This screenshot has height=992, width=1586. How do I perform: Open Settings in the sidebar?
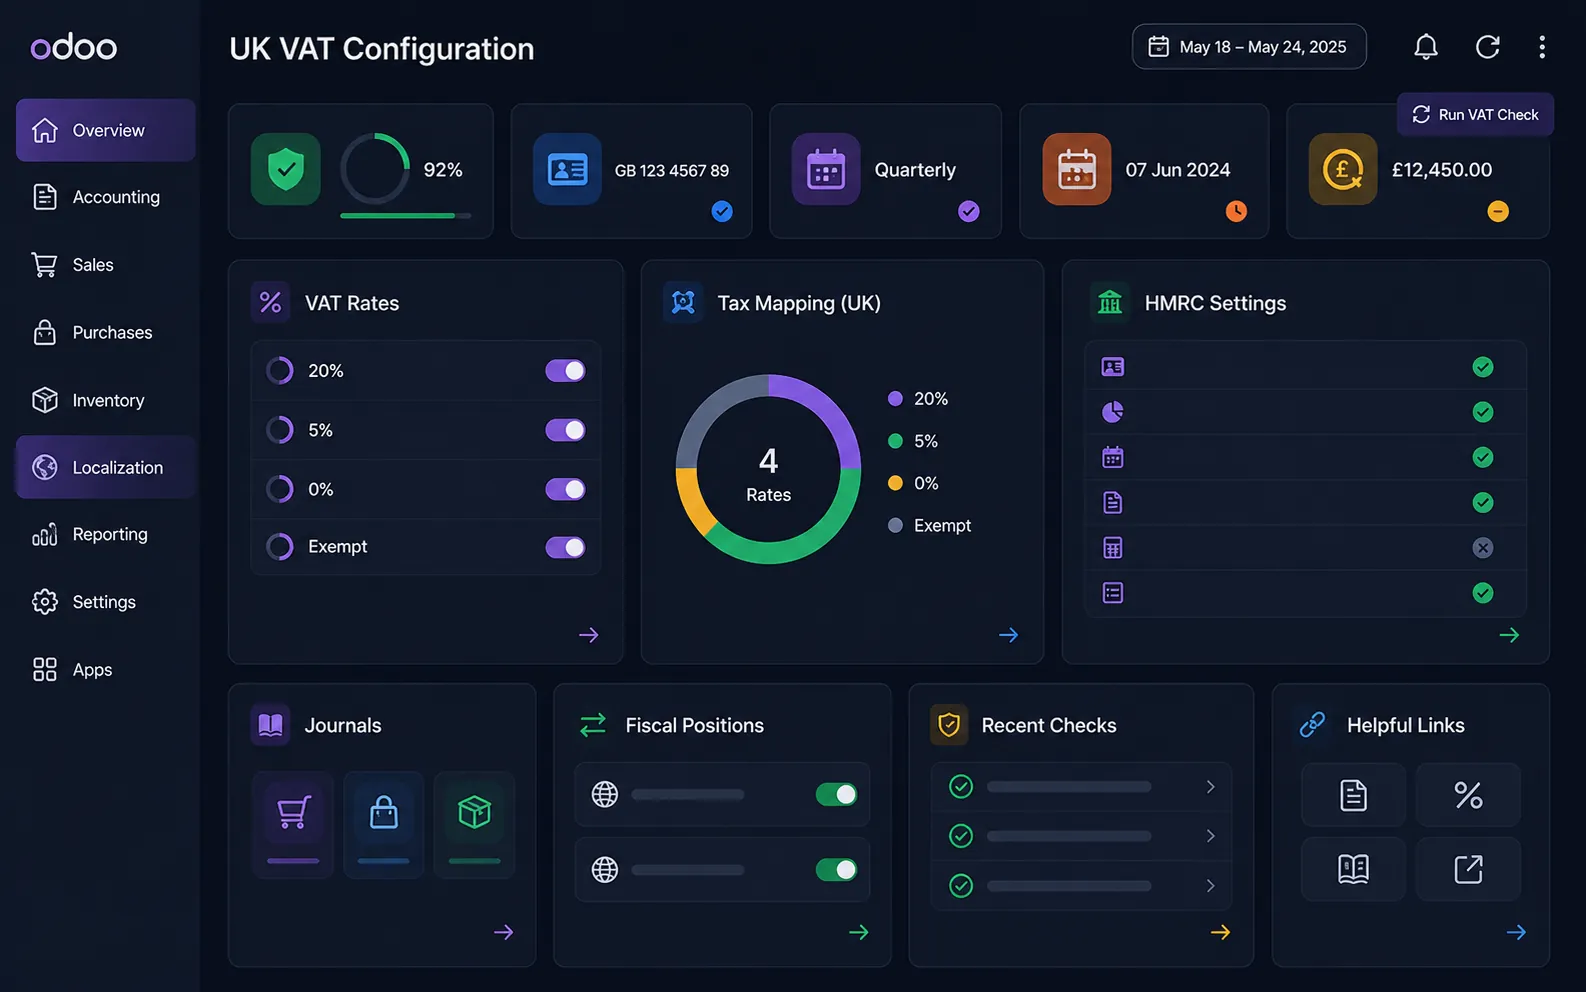click(x=106, y=602)
